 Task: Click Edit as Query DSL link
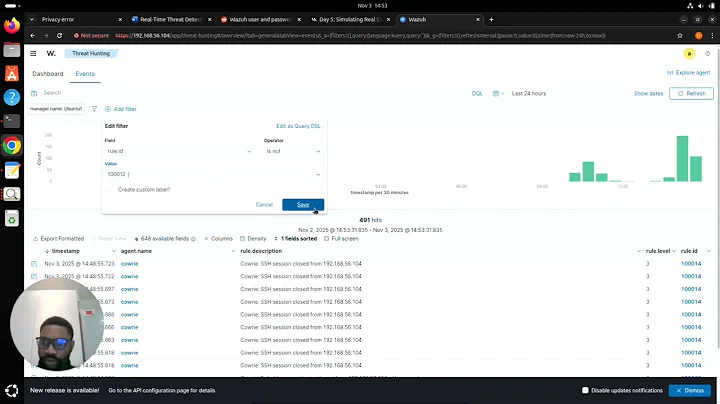(x=298, y=126)
